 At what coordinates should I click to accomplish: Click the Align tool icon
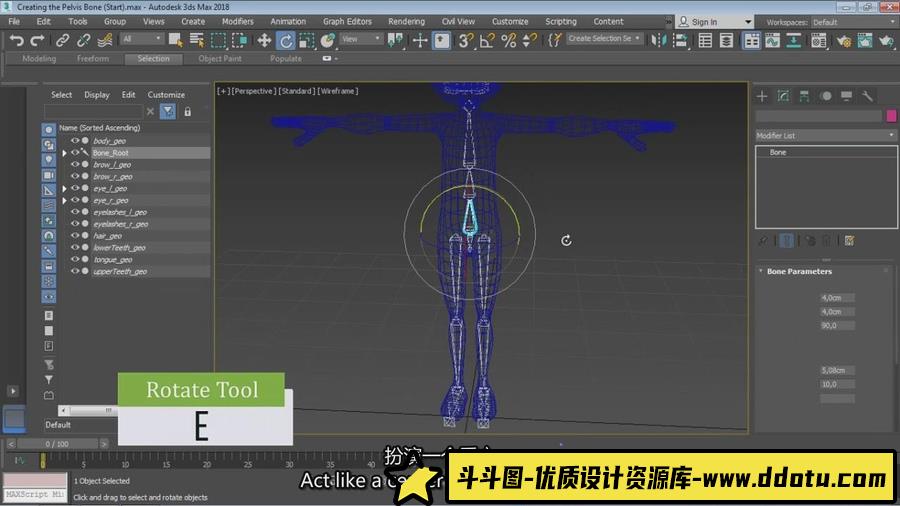(x=680, y=40)
